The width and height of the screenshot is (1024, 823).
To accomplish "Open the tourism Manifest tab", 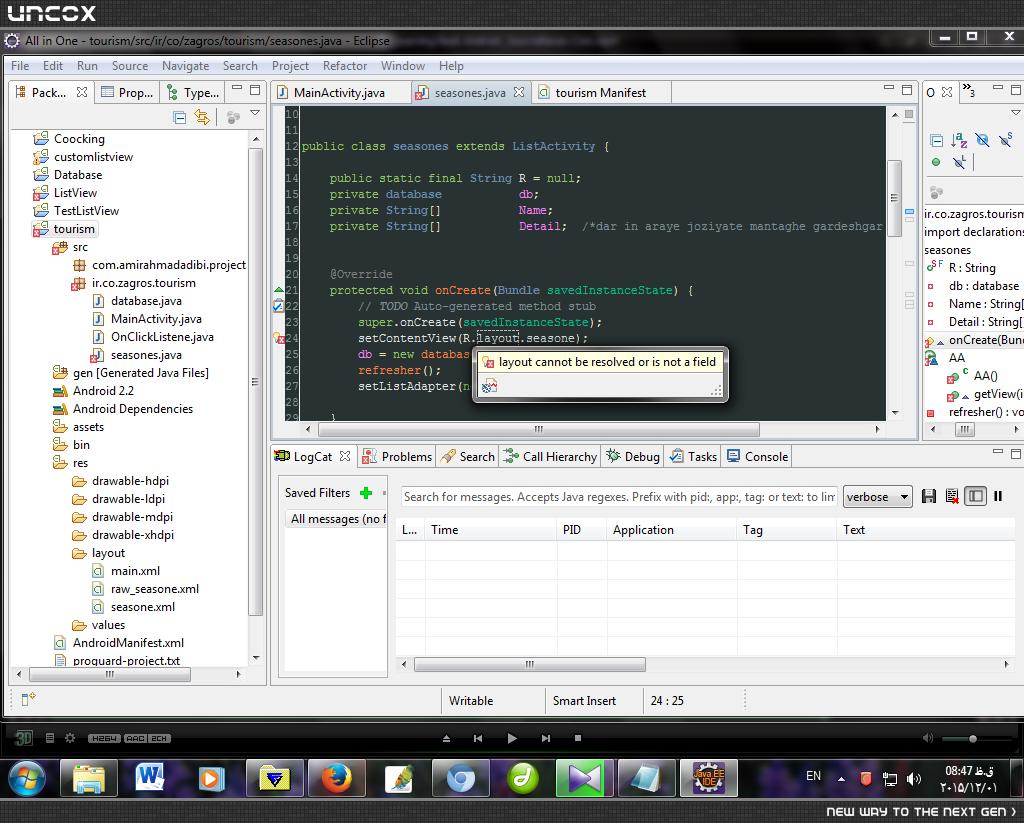I will [x=600, y=93].
